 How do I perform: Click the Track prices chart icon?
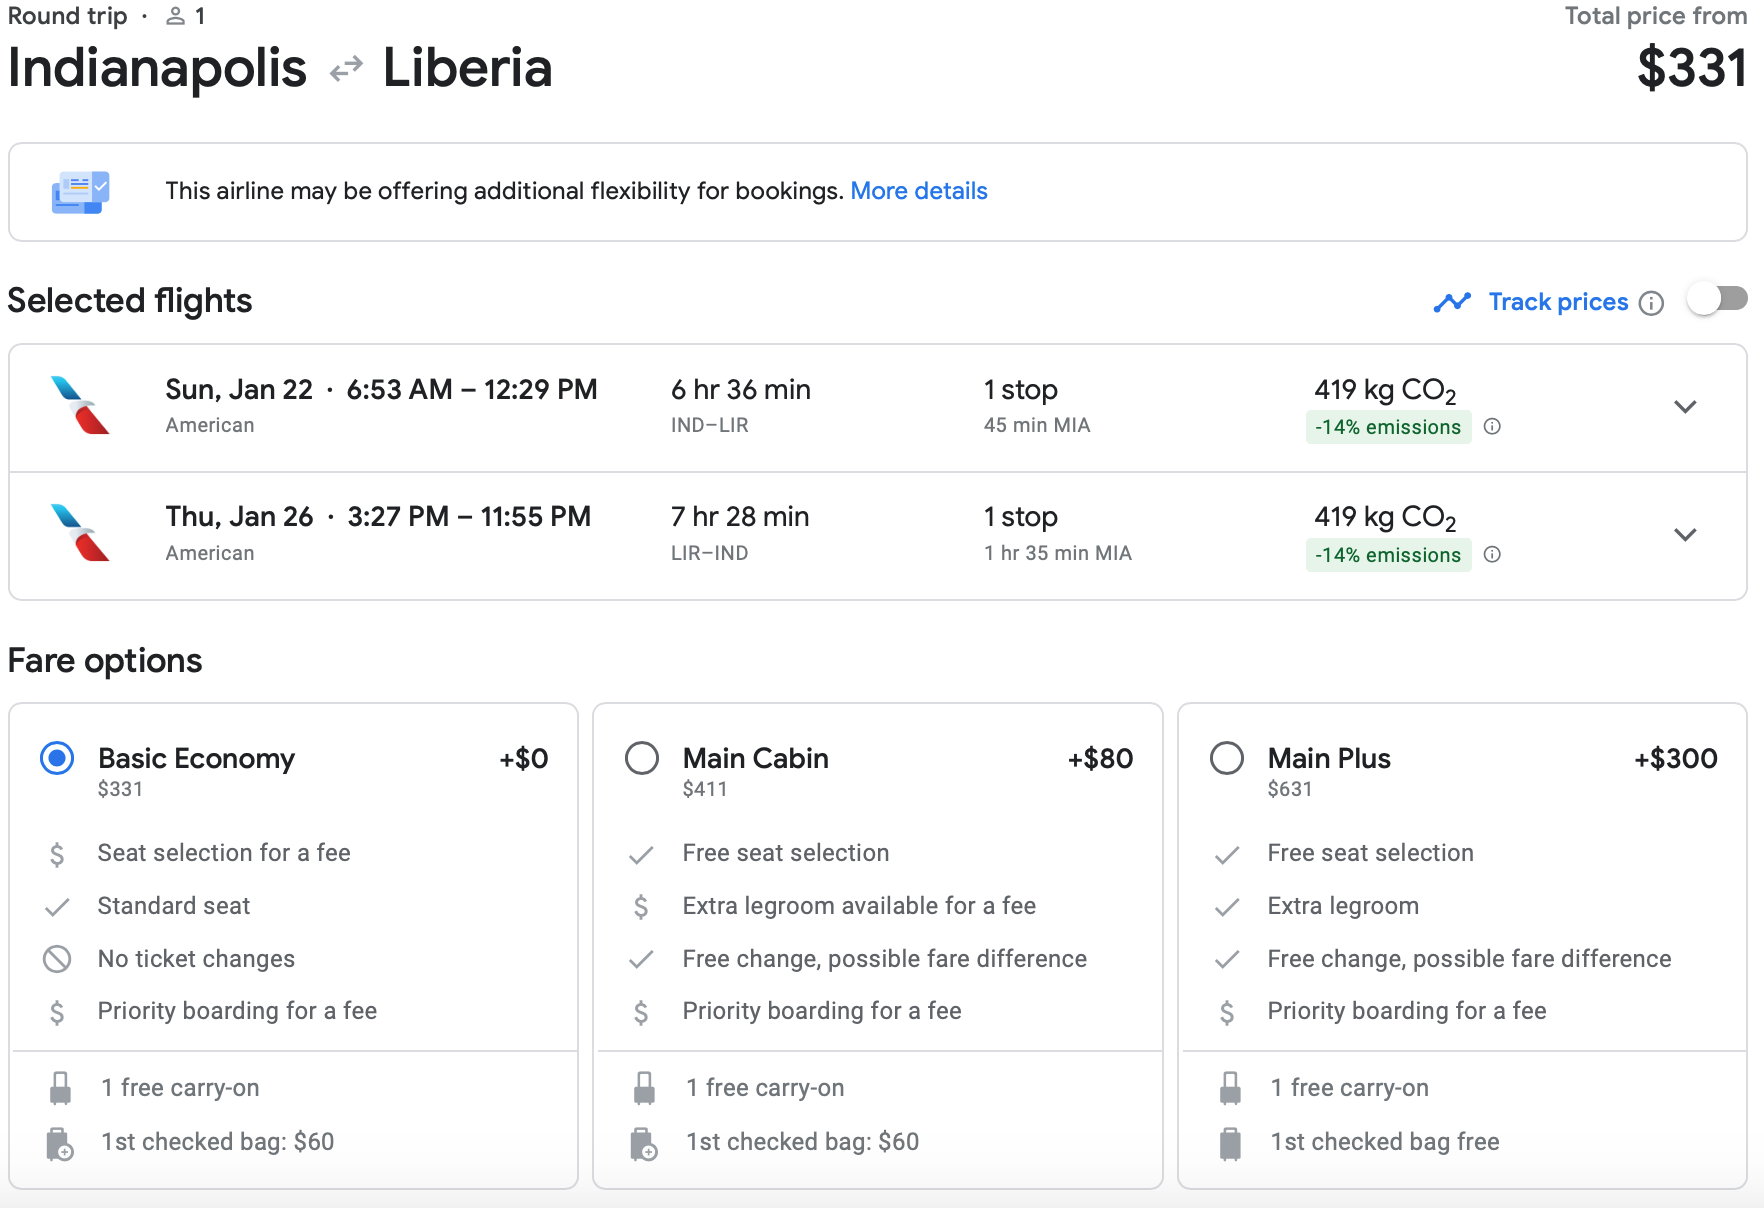pos(1455,301)
